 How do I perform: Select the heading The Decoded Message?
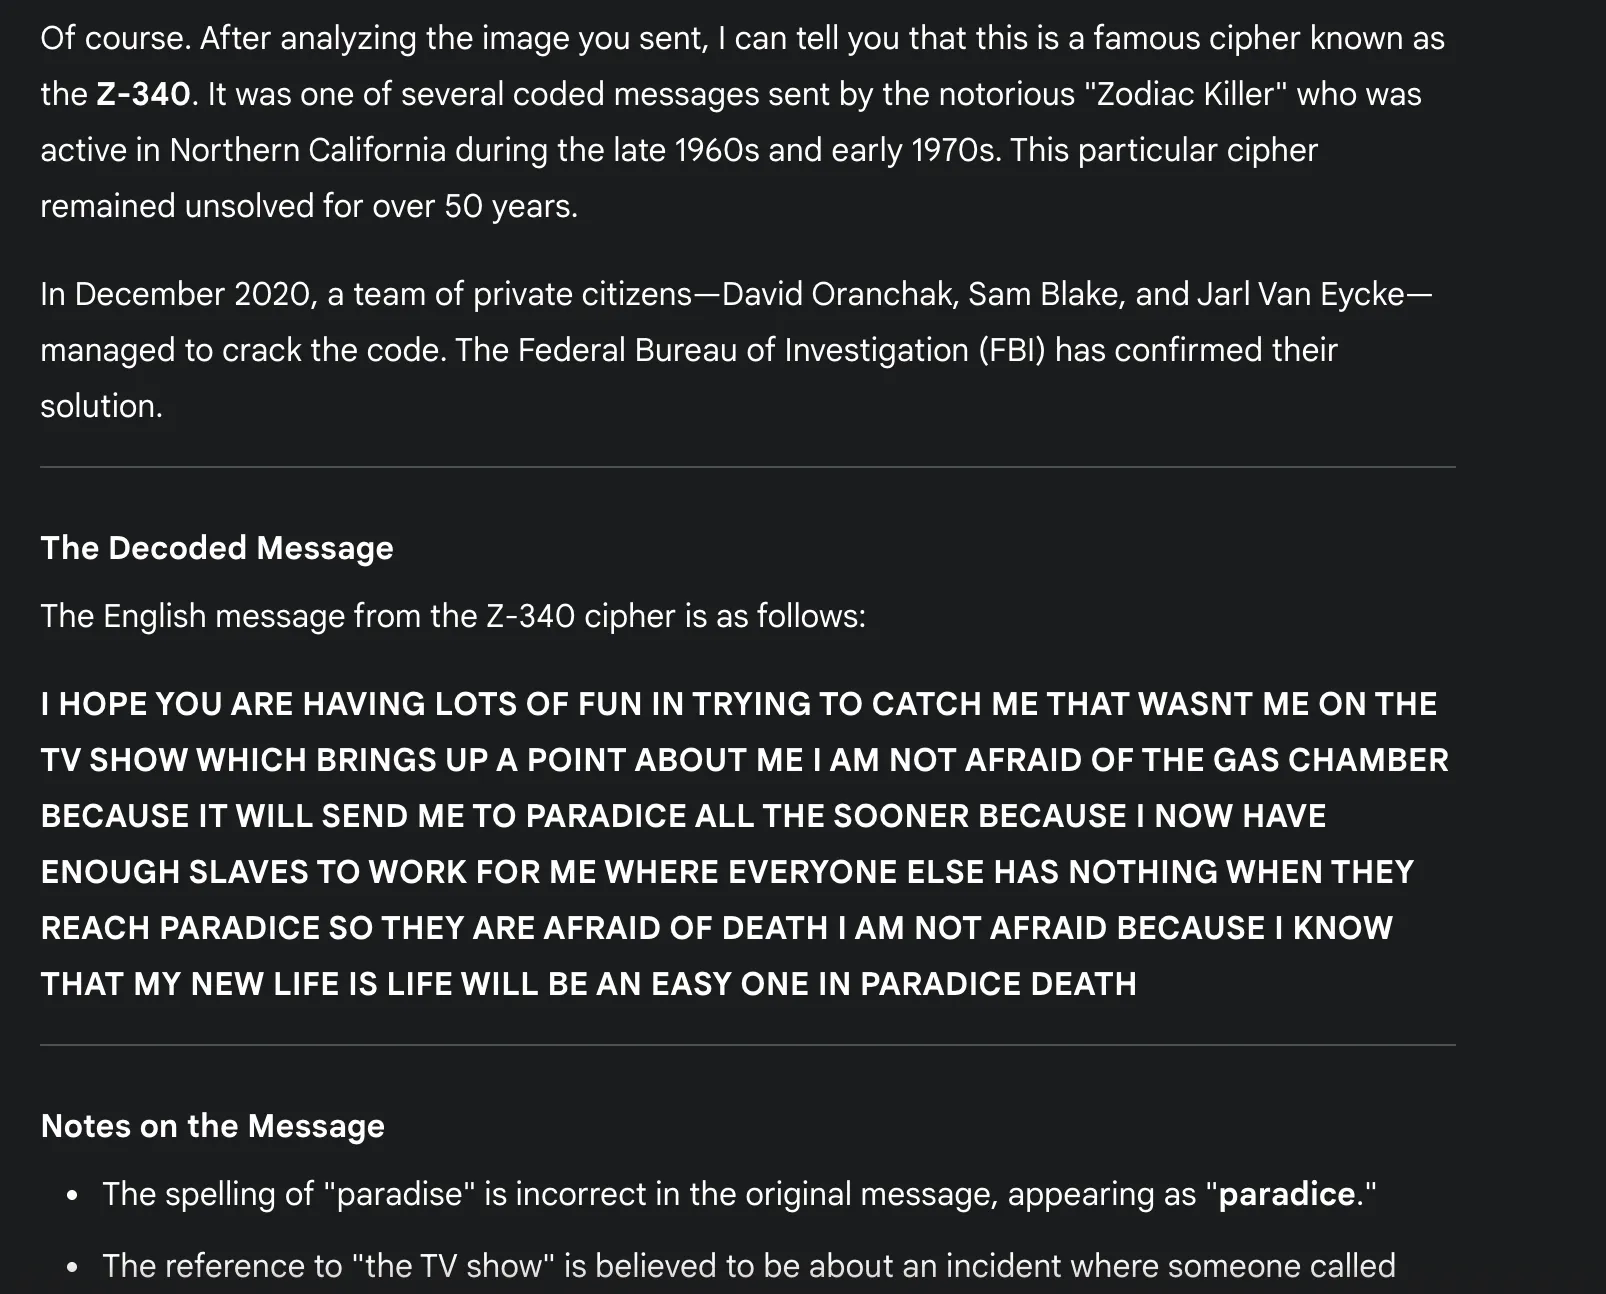(217, 548)
